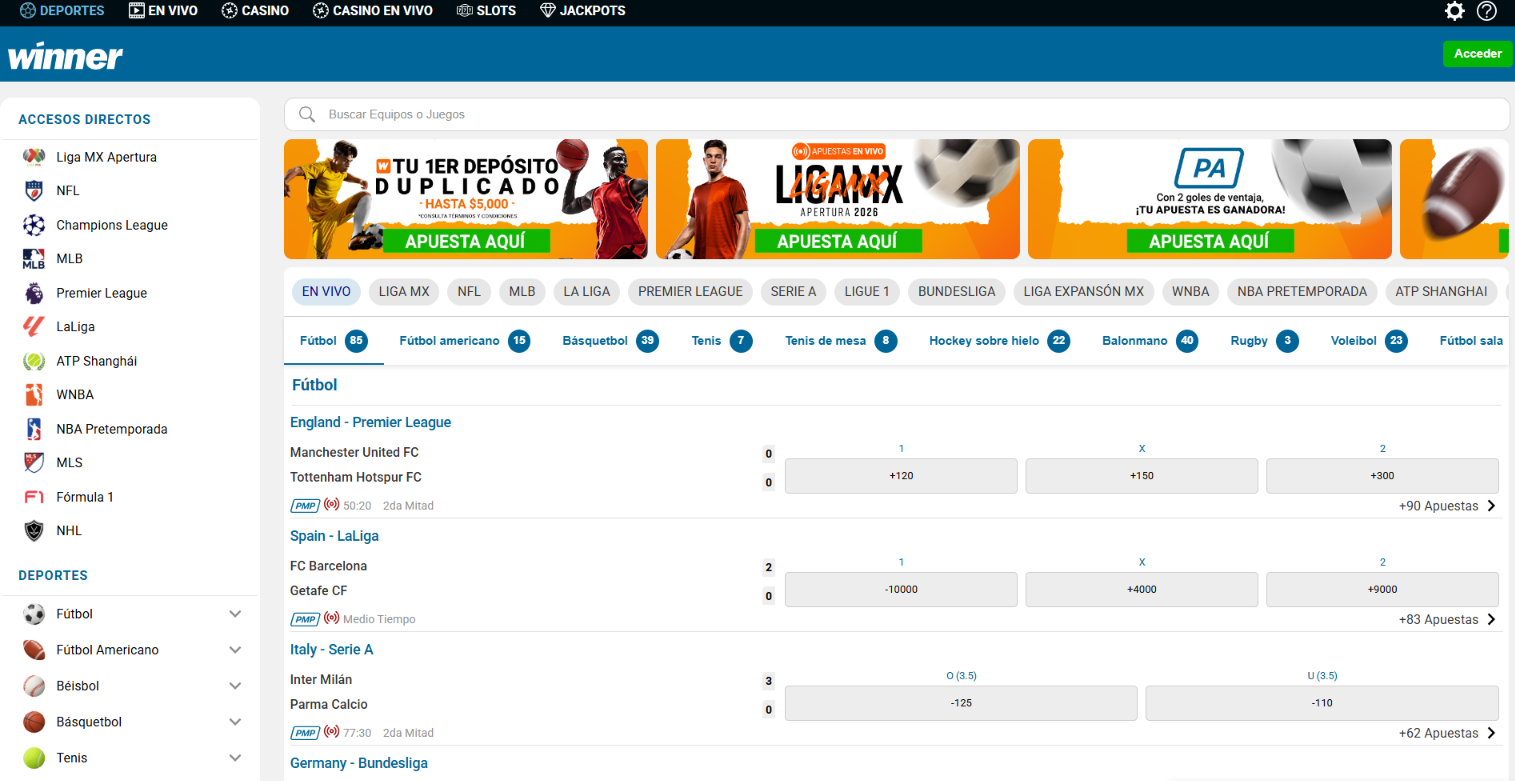Click the NBA Pretemporada logo icon
This screenshot has width=1515, height=781.
pos(35,429)
